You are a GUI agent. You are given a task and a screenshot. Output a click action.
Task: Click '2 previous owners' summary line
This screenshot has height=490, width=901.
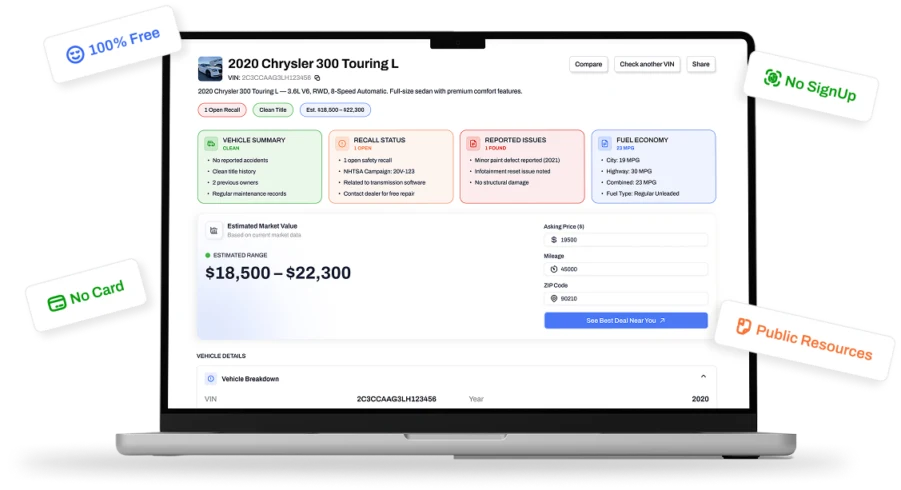click(235, 182)
